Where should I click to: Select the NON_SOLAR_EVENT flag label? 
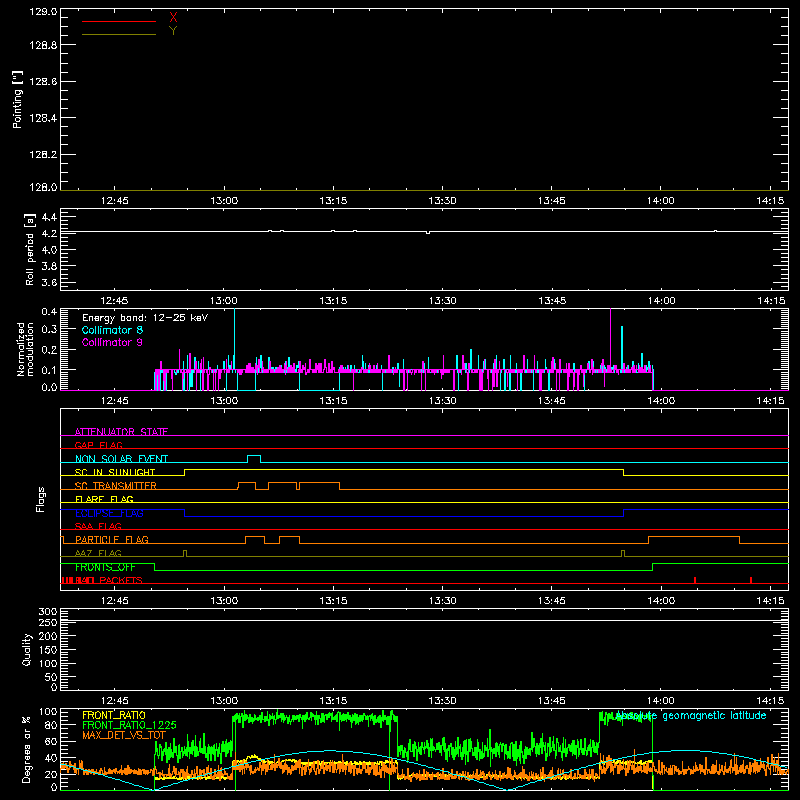pyautogui.click(x=121, y=459)
